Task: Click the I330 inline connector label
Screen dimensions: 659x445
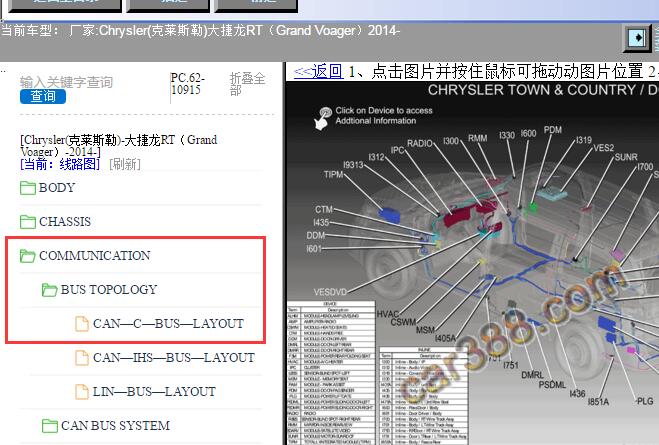Action: 506,135
